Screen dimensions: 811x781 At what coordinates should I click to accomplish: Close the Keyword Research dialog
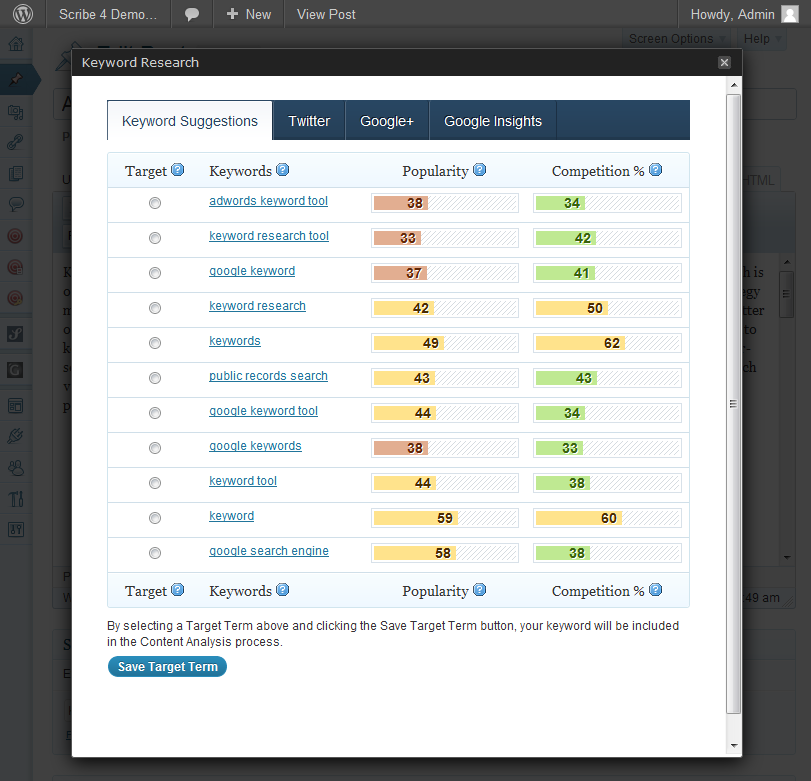[x=724, y=62]
